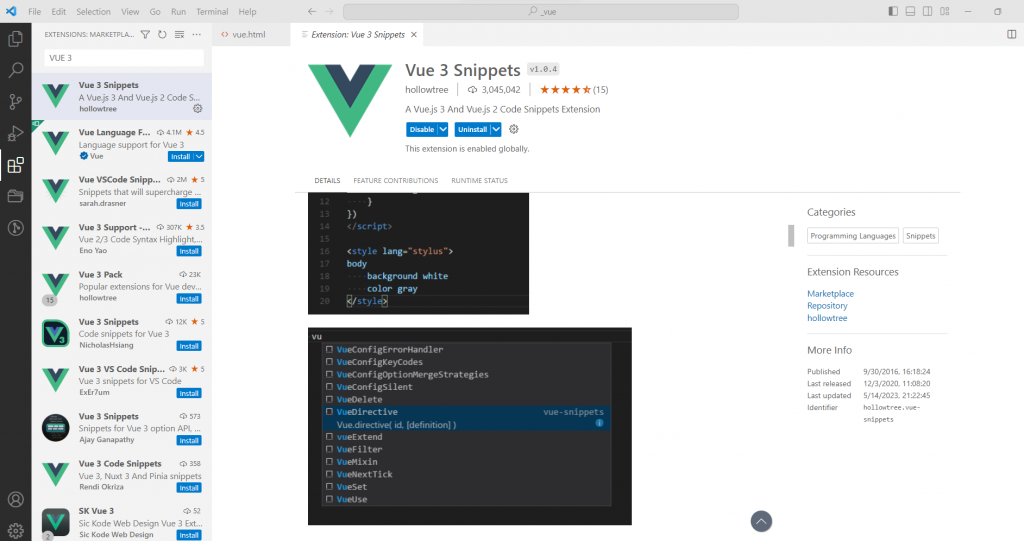The width and height of the screenshot is (1024, 541).
Task: Install Vue VSCode Snippets by sarah.drasner
Action: tap(189, 204)
